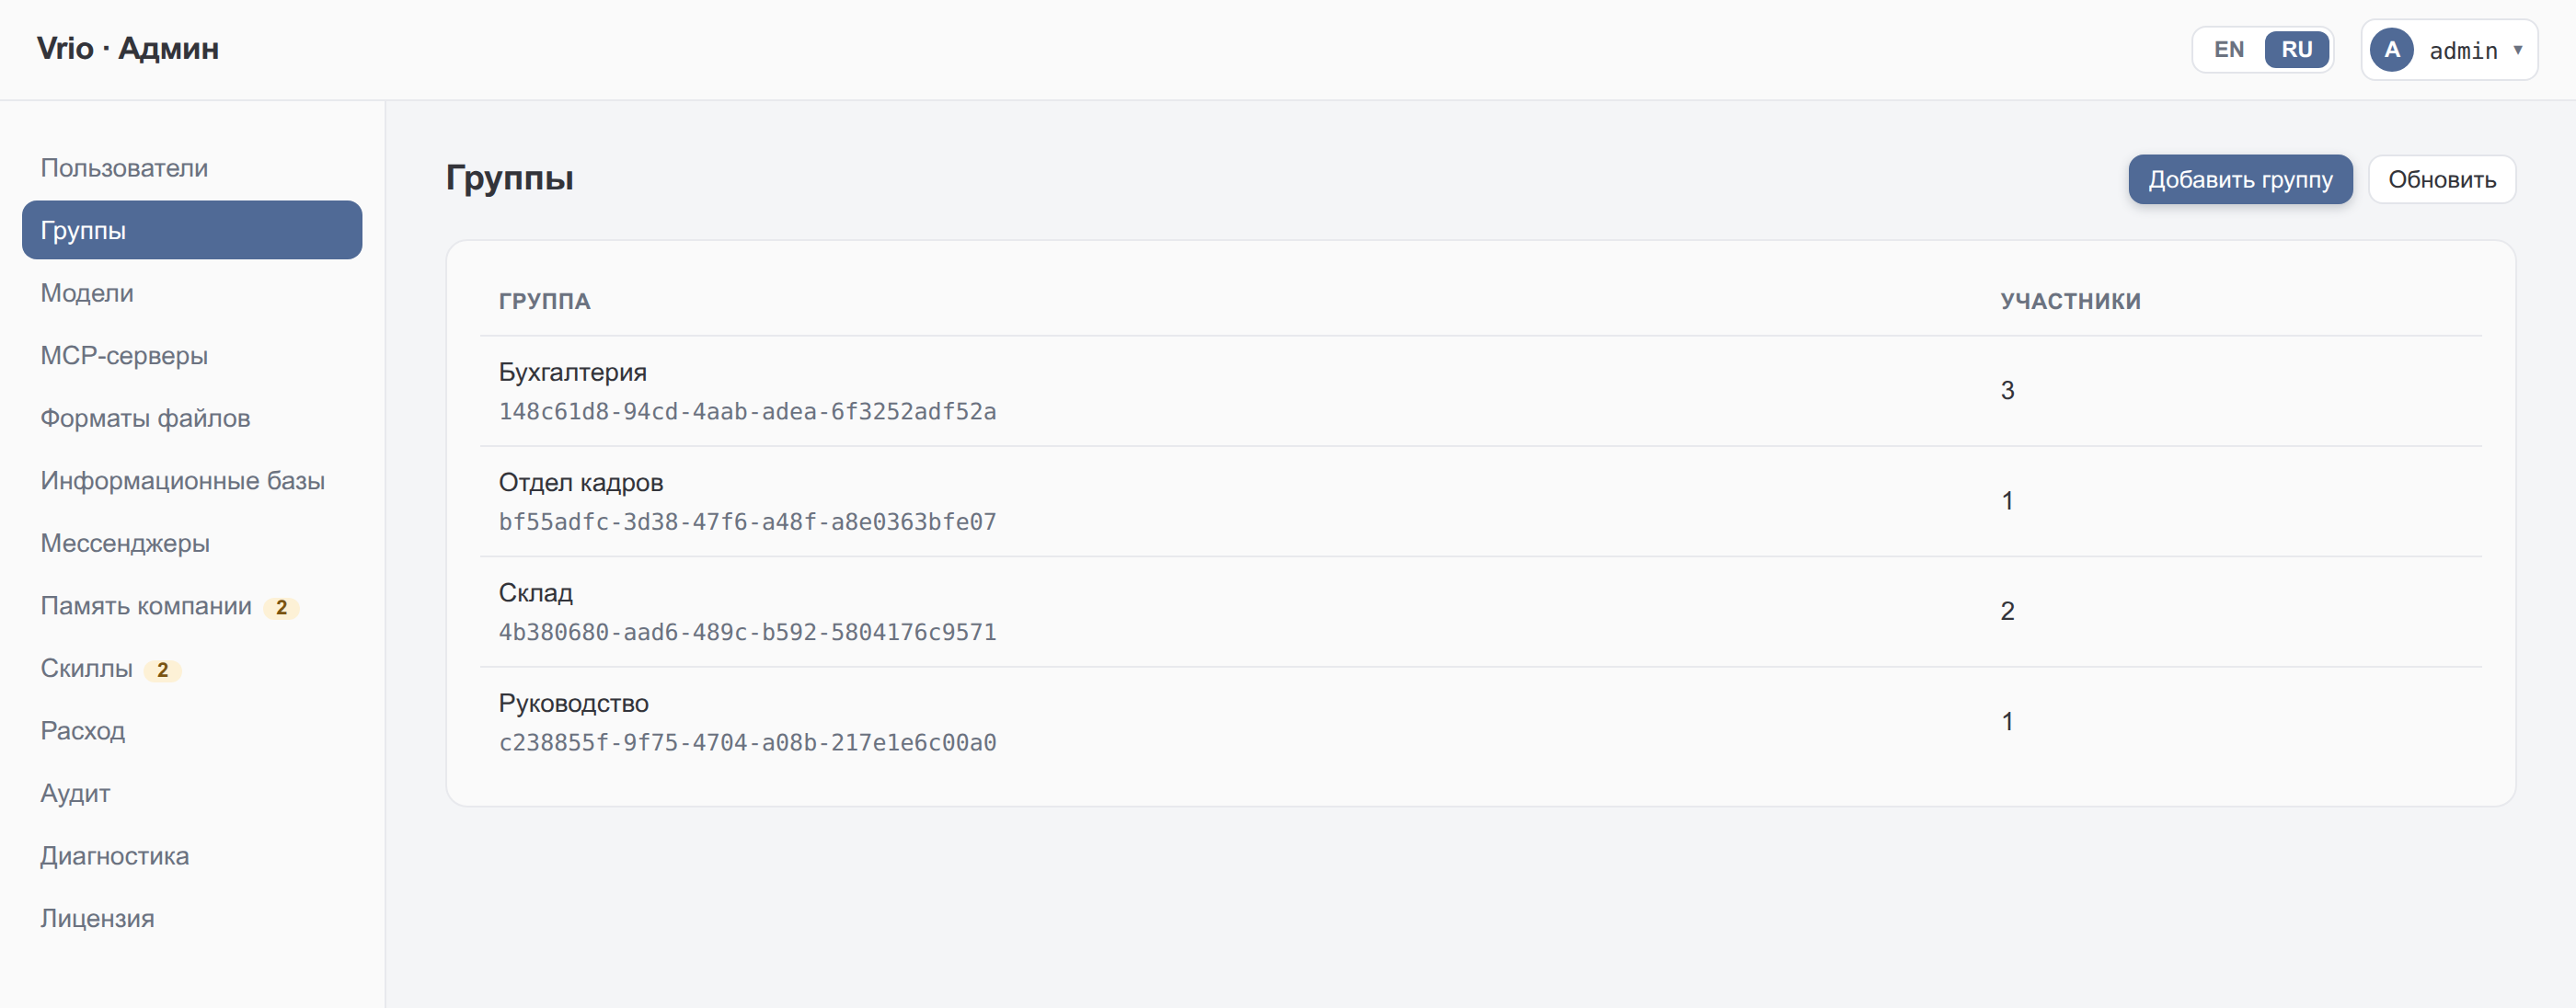
Task: Click the Добавить группу button
Action: click(2240, 180)
